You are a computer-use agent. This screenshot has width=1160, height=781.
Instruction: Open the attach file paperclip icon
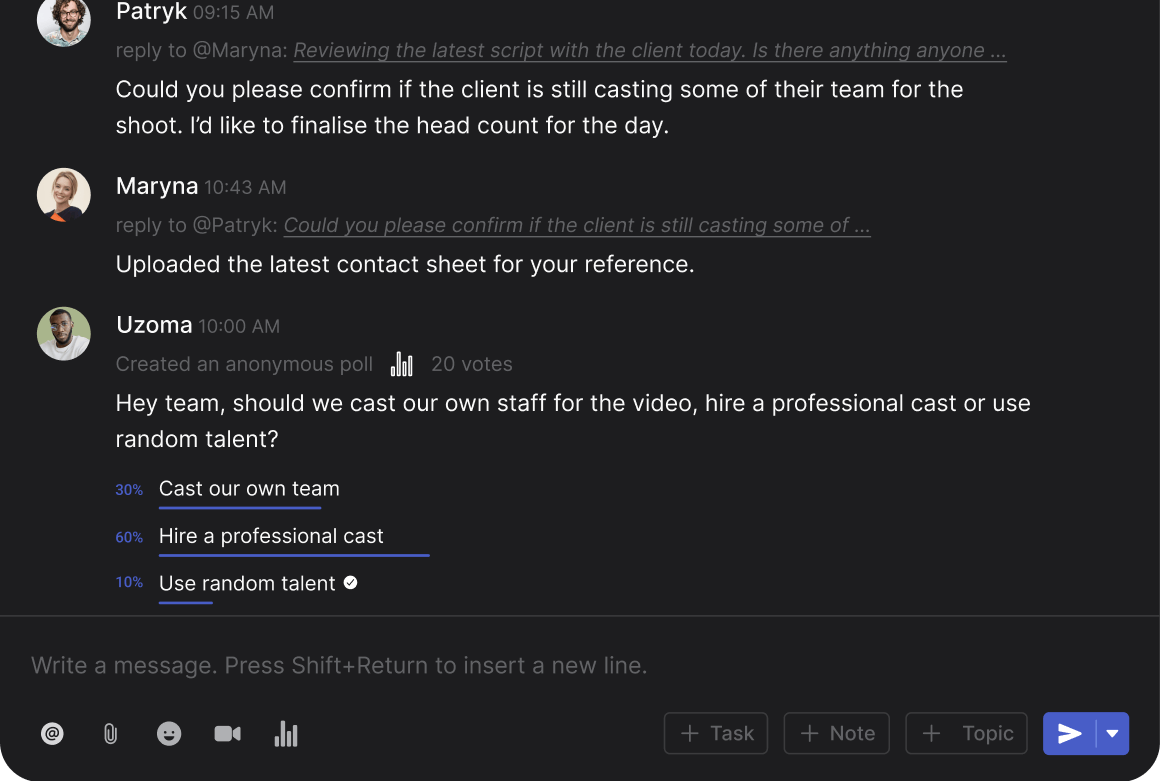pyautogui.click(x=110, y=734)
